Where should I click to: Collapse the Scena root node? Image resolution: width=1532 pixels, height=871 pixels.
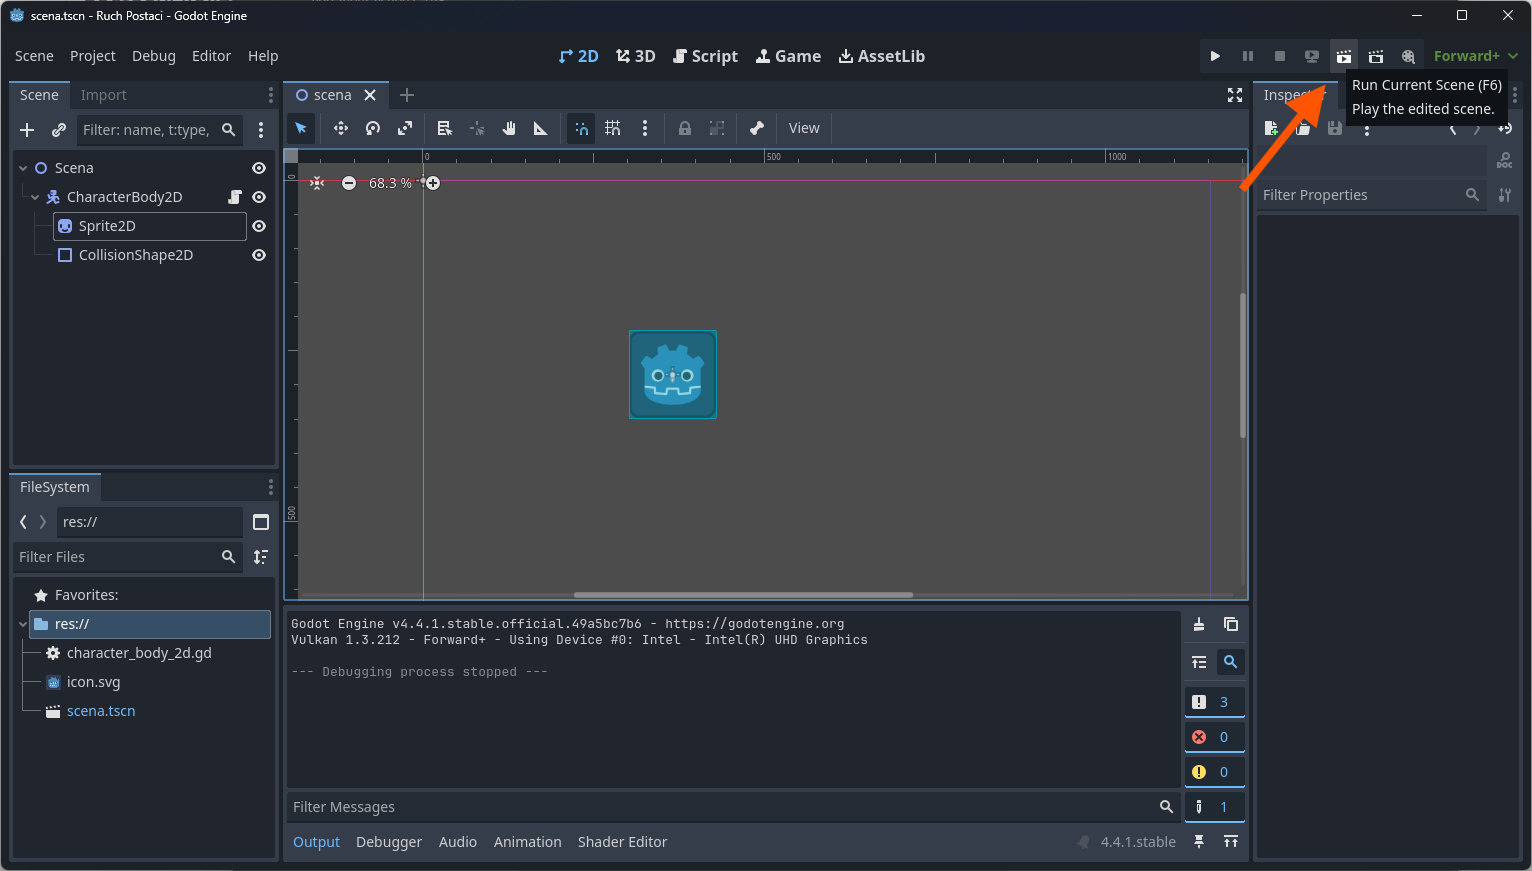23,168
